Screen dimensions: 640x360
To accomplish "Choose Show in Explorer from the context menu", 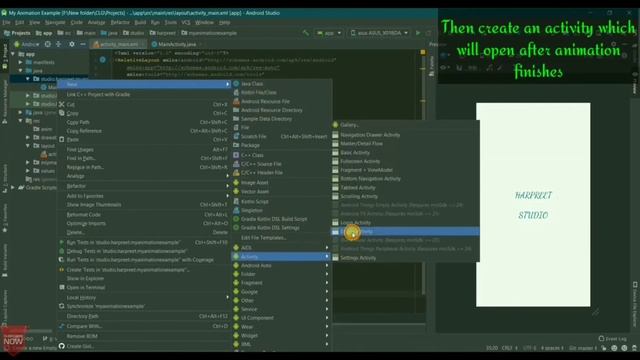I will [143, 278].
